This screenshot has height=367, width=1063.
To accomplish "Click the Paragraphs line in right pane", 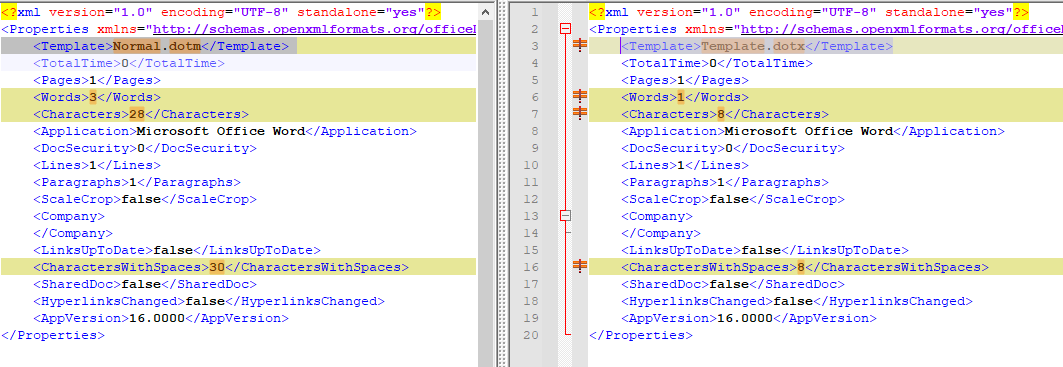I will click(725, 182).
